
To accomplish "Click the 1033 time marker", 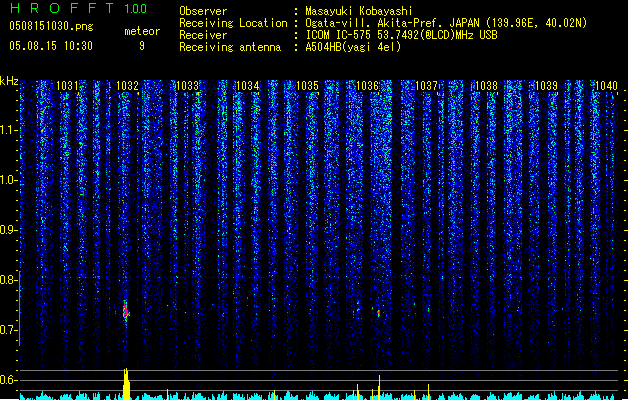I will (x=187, y=85).
